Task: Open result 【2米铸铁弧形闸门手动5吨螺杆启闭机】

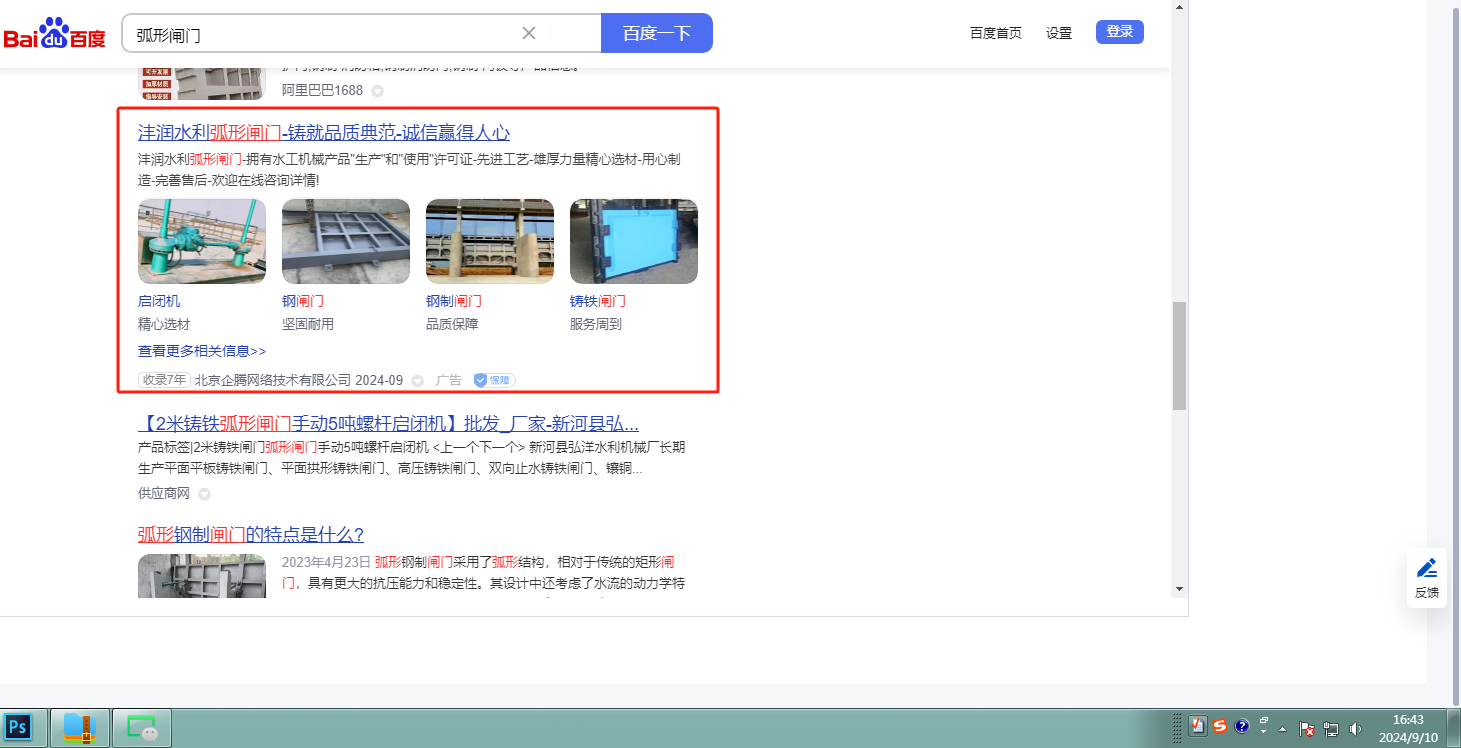Action: point(388,423)
